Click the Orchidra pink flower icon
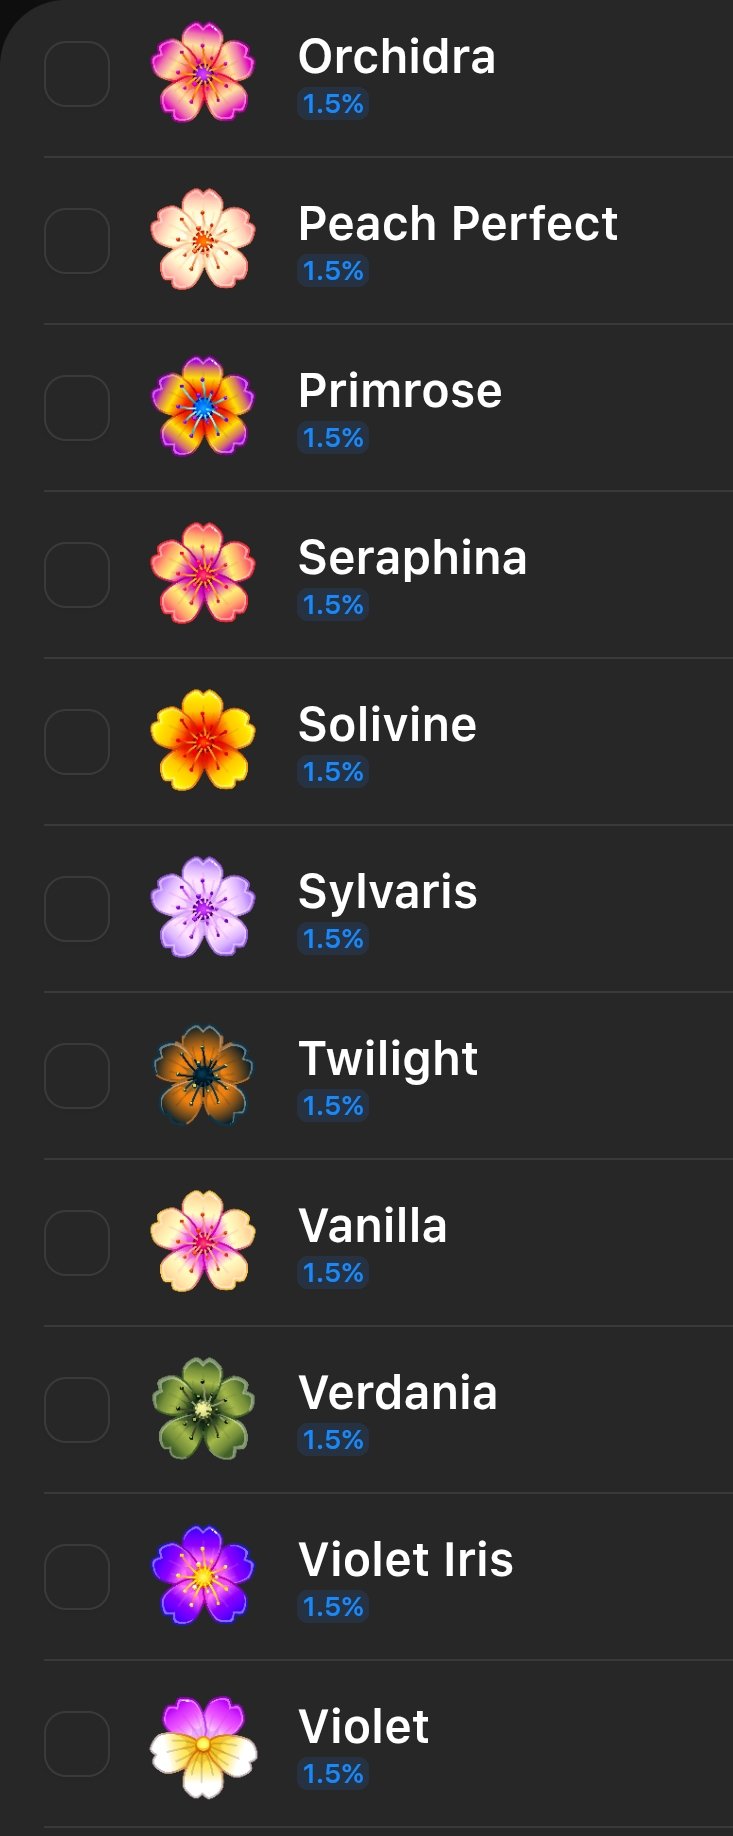 tap(203, 73)
